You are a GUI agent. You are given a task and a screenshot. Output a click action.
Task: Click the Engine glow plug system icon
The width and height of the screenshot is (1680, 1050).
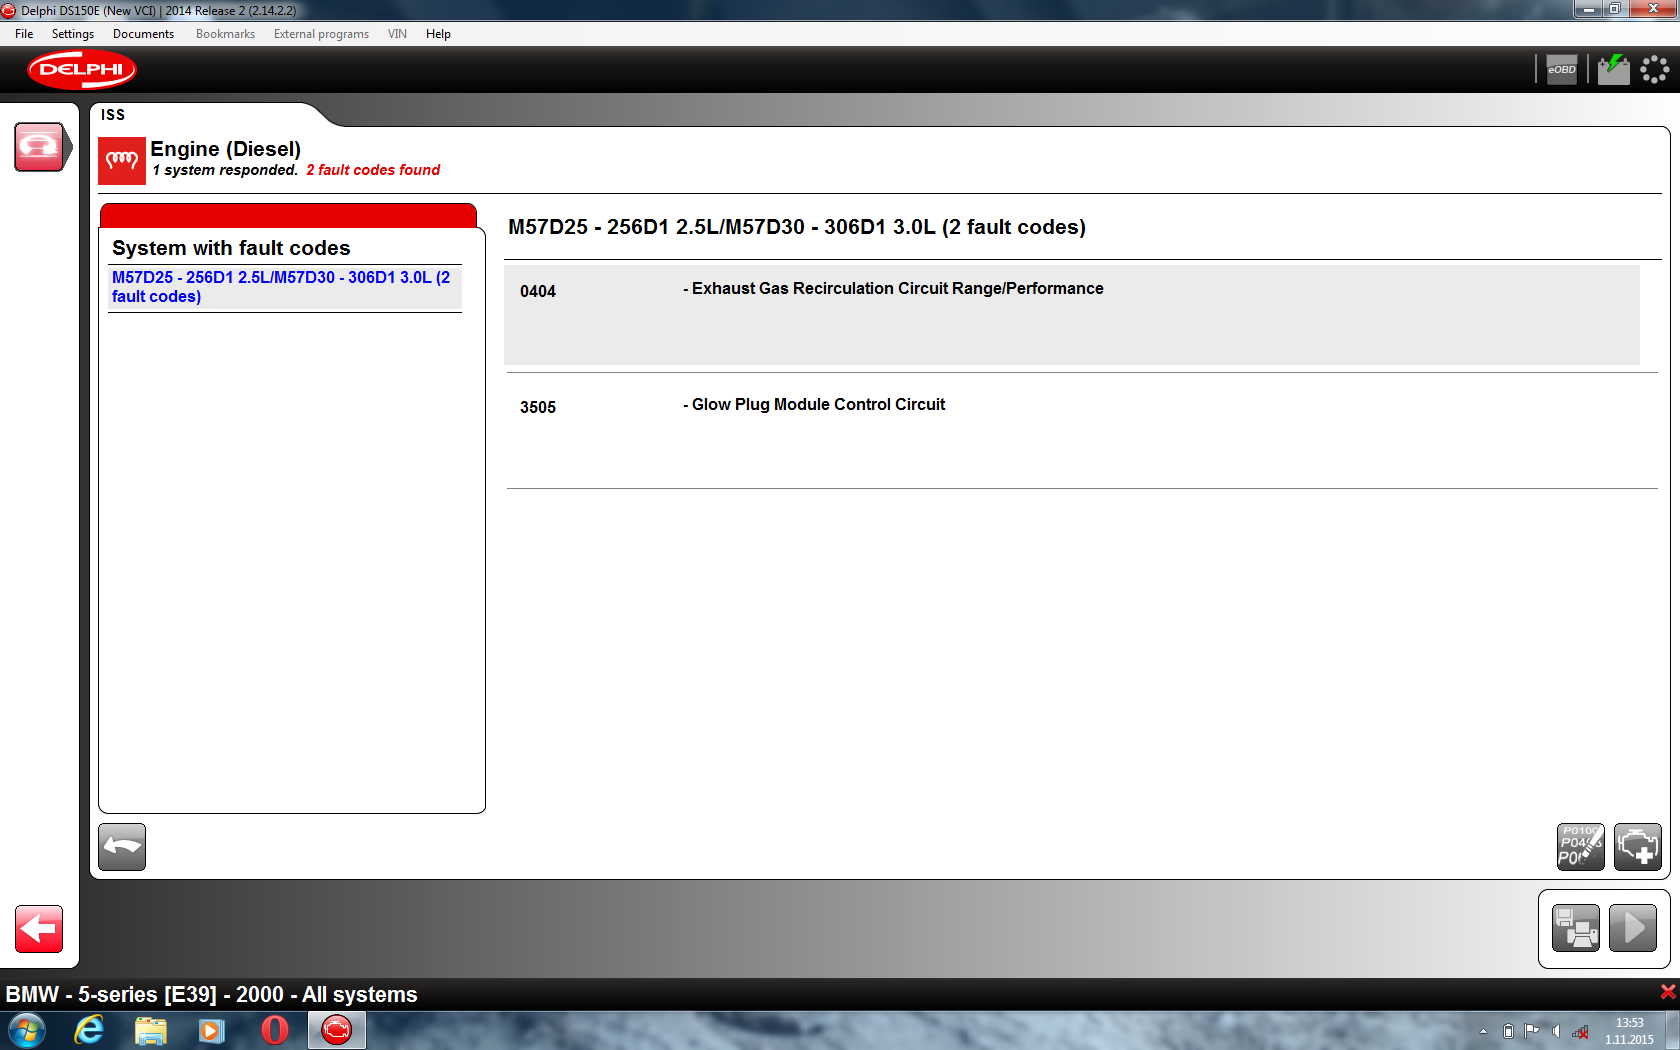[122, 160]
